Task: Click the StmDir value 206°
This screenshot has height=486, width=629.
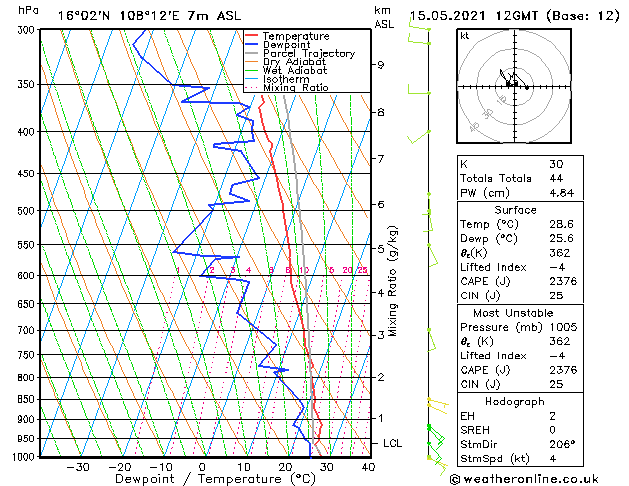Action: (x=562, y=445)
